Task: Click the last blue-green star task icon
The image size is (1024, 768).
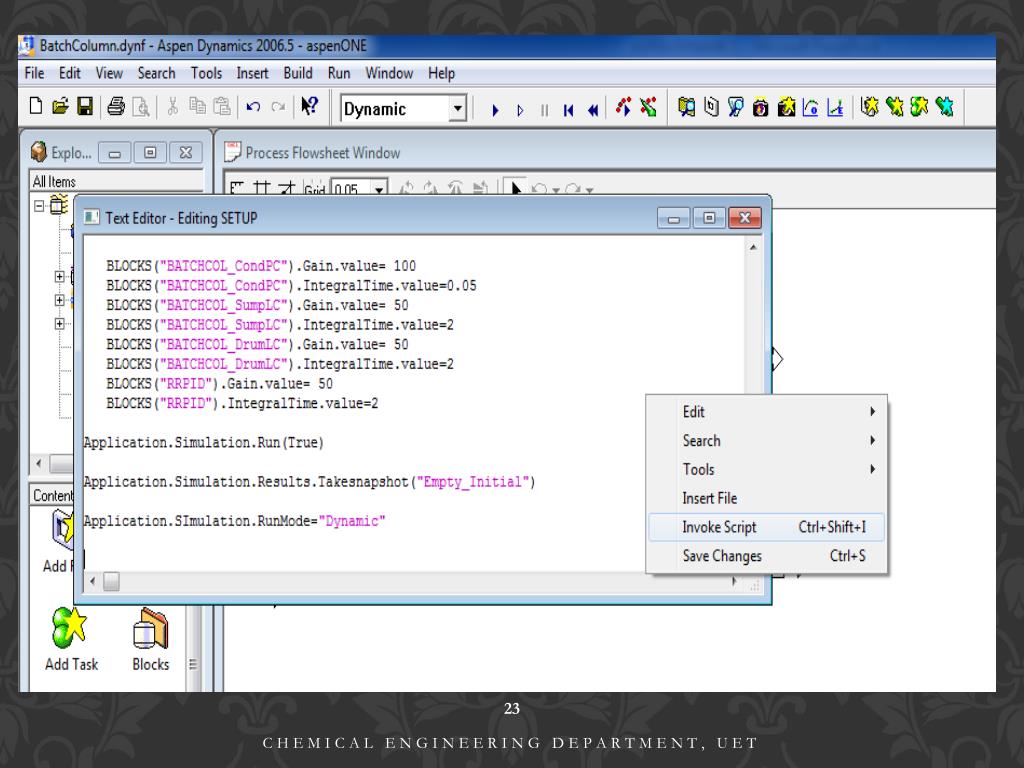Action: (x=944, y=106)
